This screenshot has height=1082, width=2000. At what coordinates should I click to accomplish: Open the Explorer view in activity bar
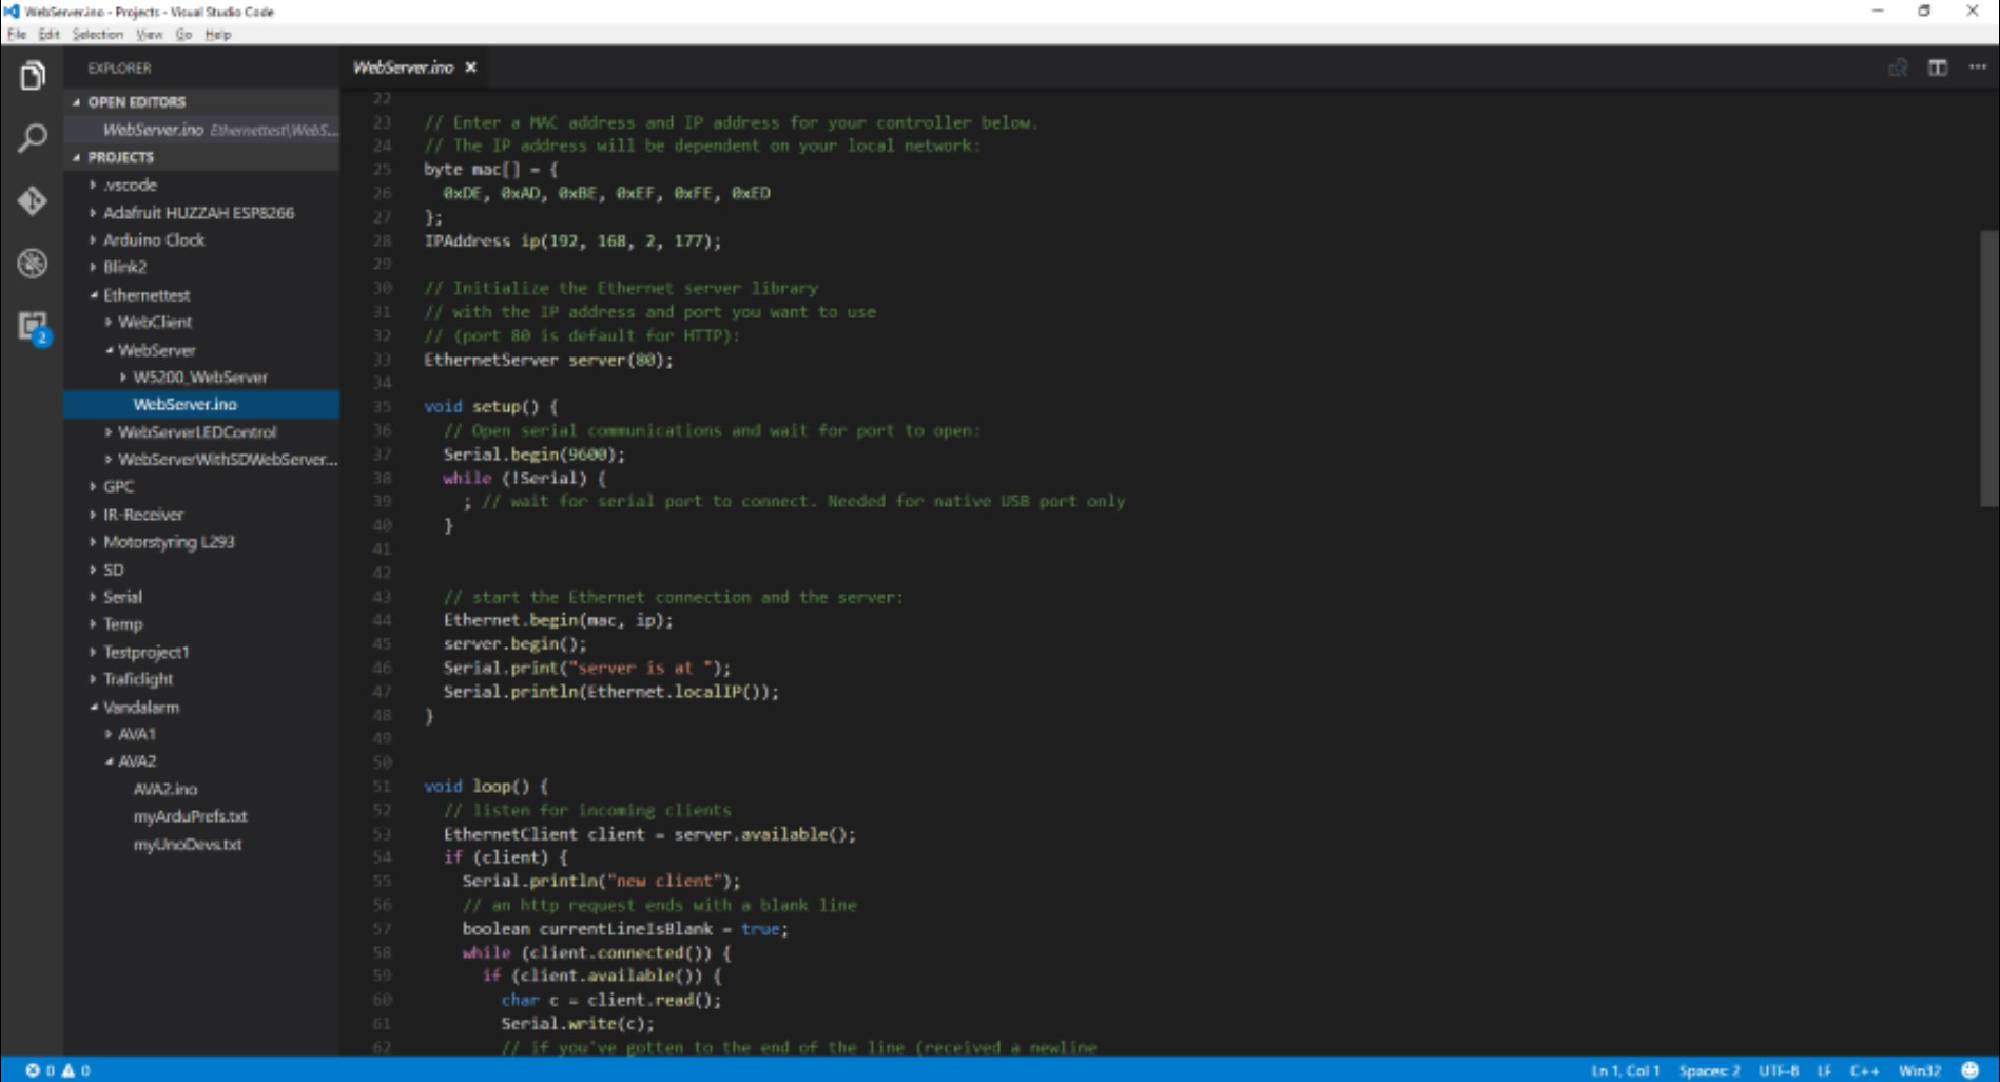click(x=32, y=76)
